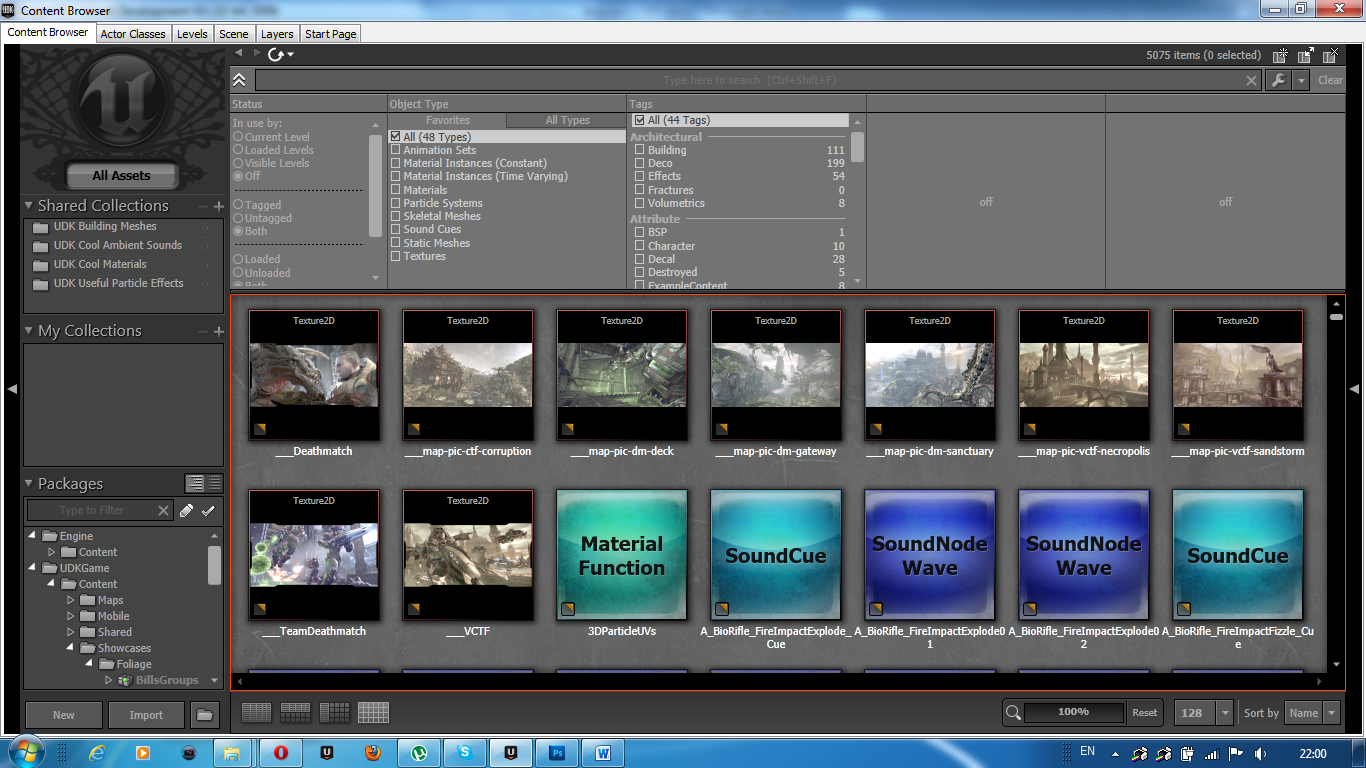Image resolution: width=1366 pixels, height=768 pixels.
Task: Select vertical split view layout icon
Action: (x=334, y=712)
